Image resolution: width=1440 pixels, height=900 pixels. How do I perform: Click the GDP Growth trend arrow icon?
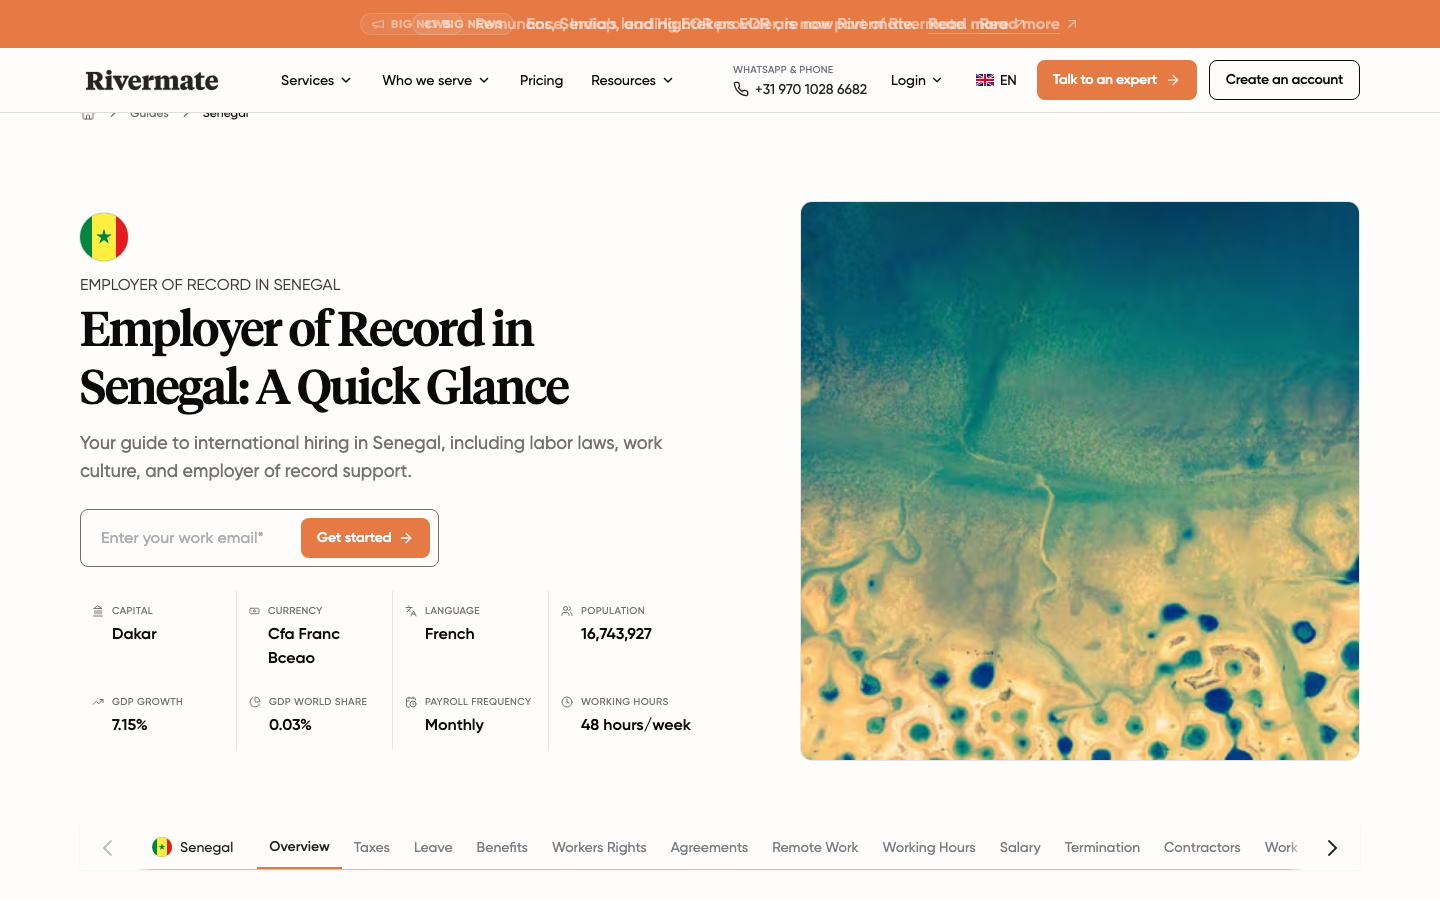[x=98, y=702]
